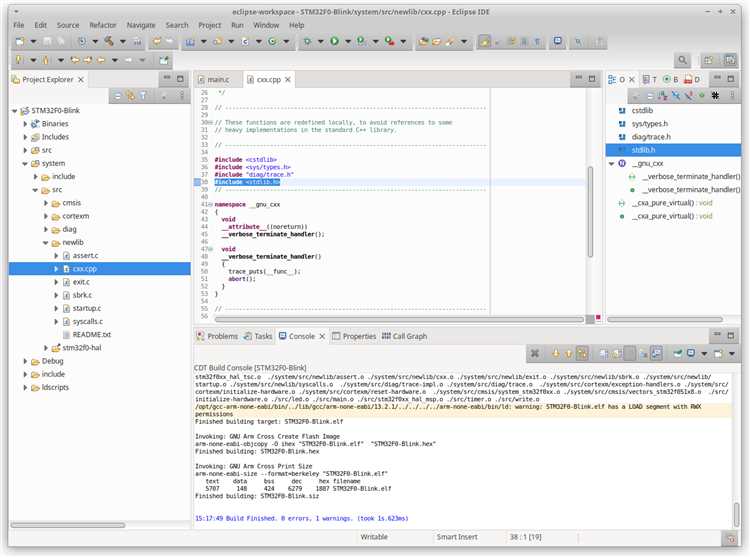Click the black asterisk Outline toolbar icon
The image size is (750, 557).
715,96
